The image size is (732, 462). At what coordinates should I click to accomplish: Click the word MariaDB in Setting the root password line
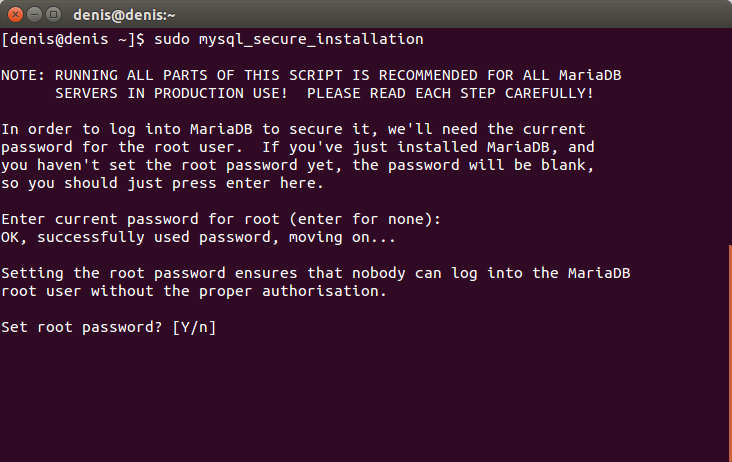pyautogui.click(x=599, y=273)
